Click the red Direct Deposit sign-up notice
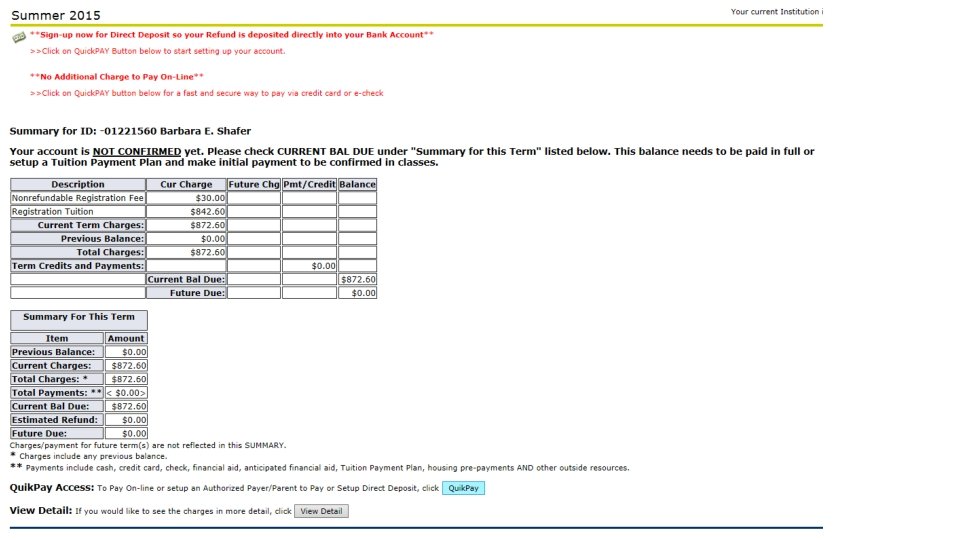 tap(231, 35)
